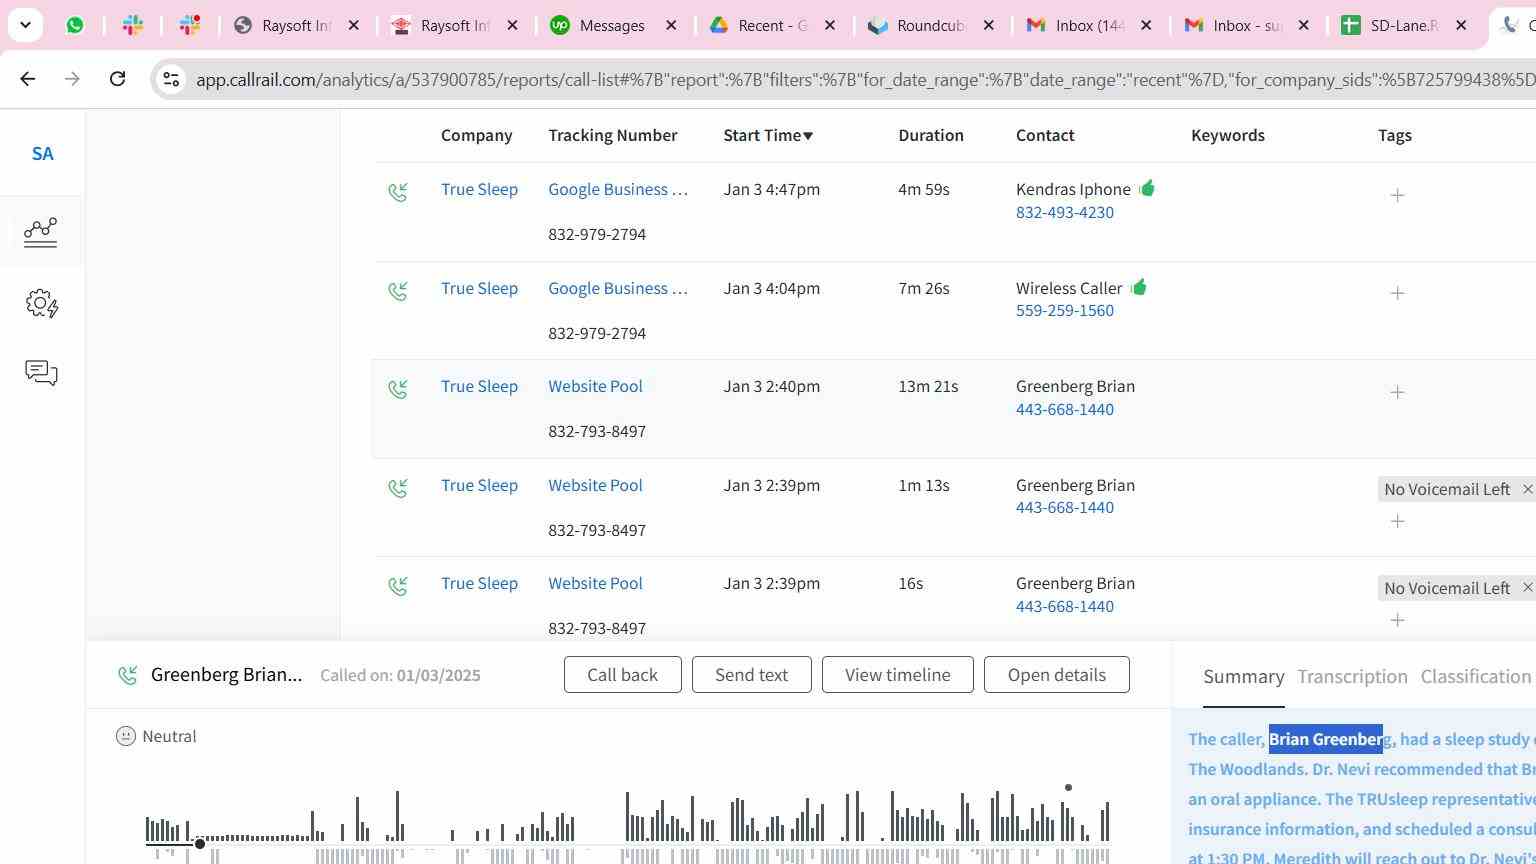This screenshot has width=1536, height=864.
Task: Open Website Pool link for 13m 21s call
Action: [595, 386]
